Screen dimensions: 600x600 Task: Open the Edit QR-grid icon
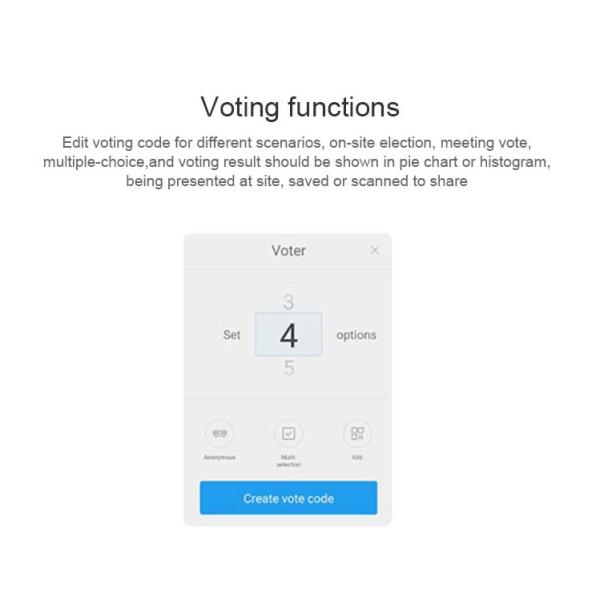click(357, 434)
